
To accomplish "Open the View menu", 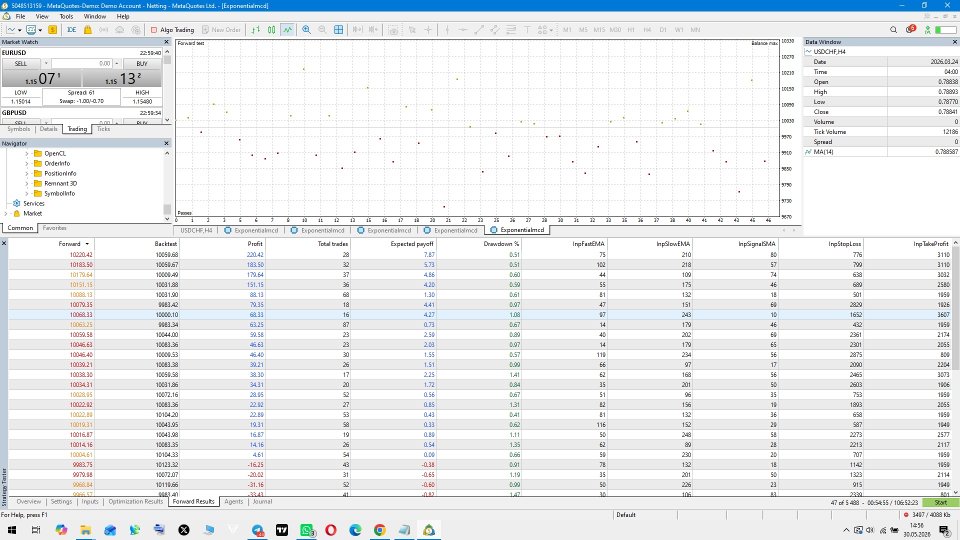I will pyautogui.click(x=42, y=17).
